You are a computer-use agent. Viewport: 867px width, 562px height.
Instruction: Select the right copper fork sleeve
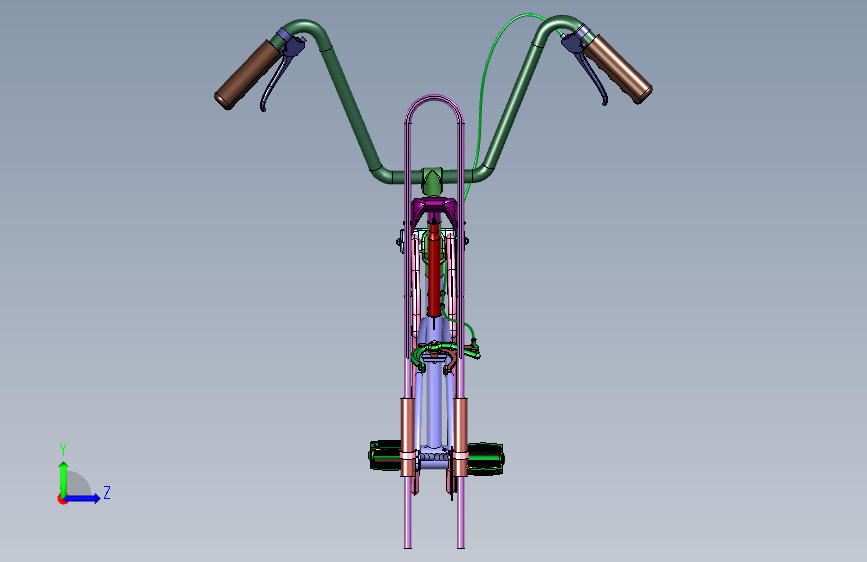point(461,437)
